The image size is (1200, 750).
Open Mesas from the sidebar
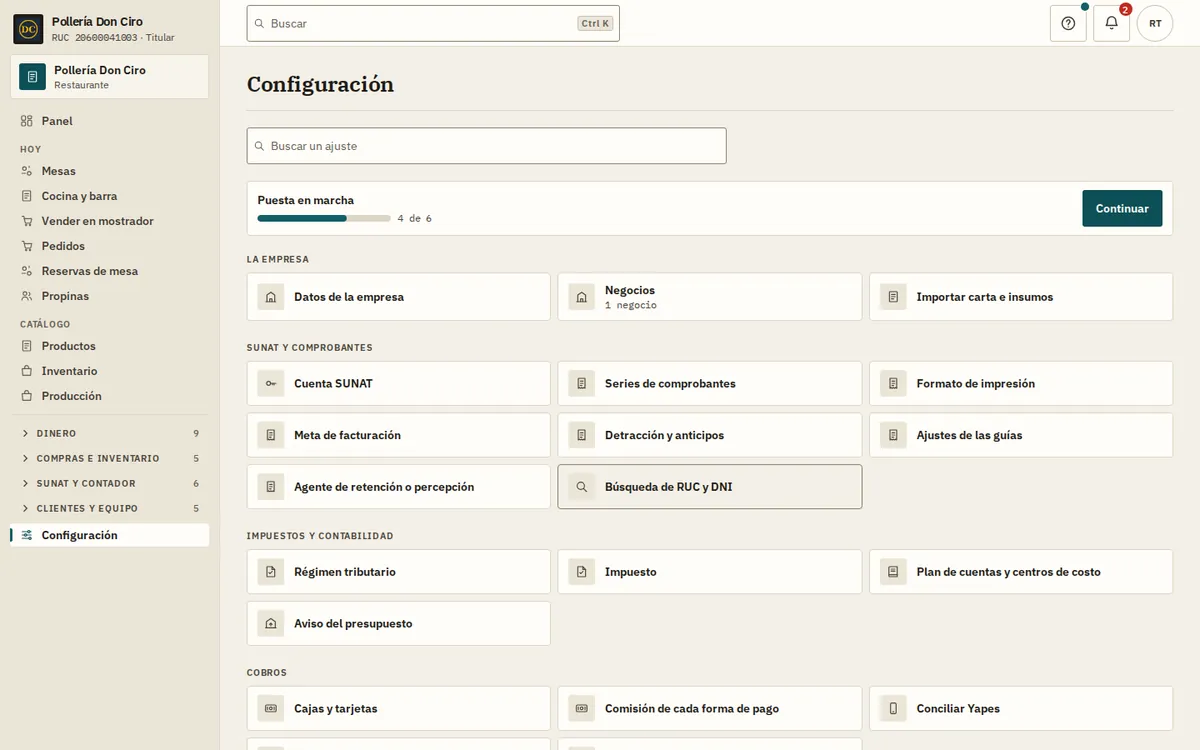click(x=110, y=171)
